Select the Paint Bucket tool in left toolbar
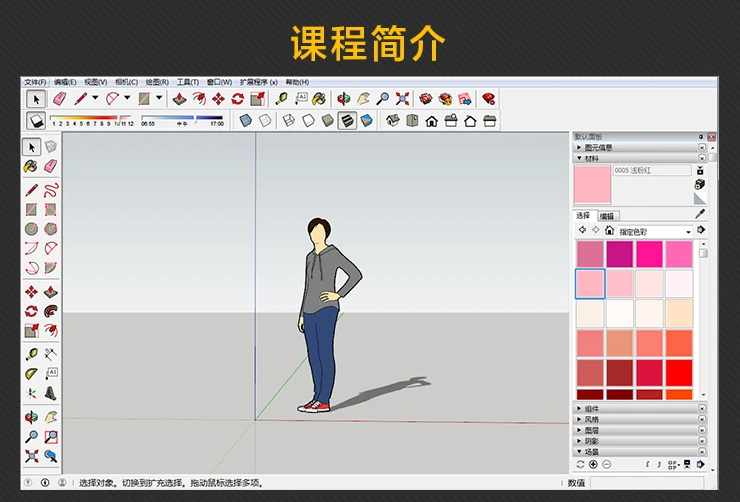This screenshot has height=502, width=740. click(31, 166)
